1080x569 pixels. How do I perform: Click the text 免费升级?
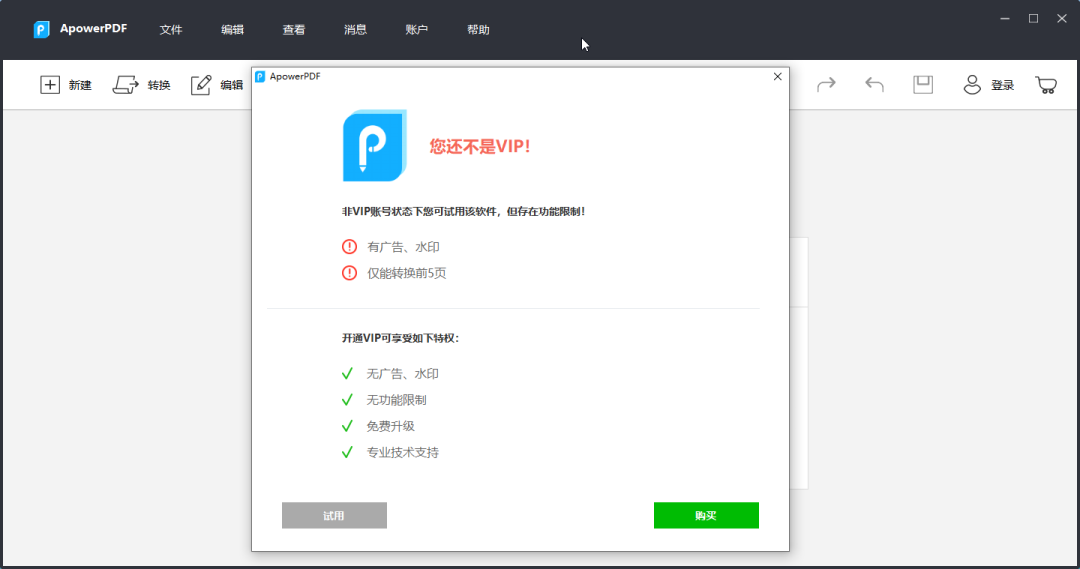(x=391, y=426)
